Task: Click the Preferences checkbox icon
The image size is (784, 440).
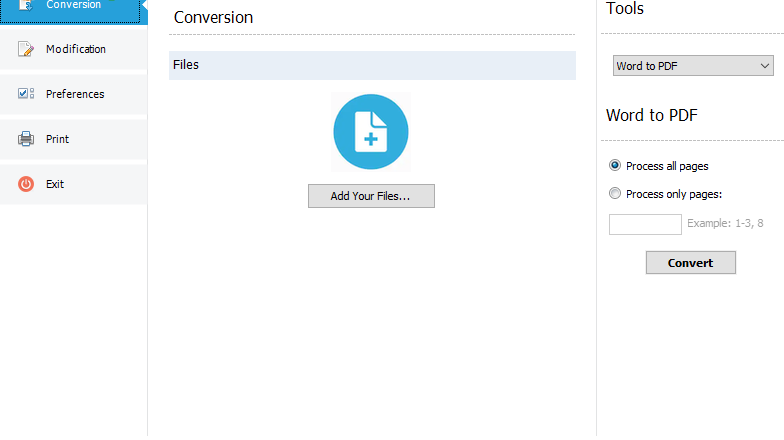Action: 26,94
